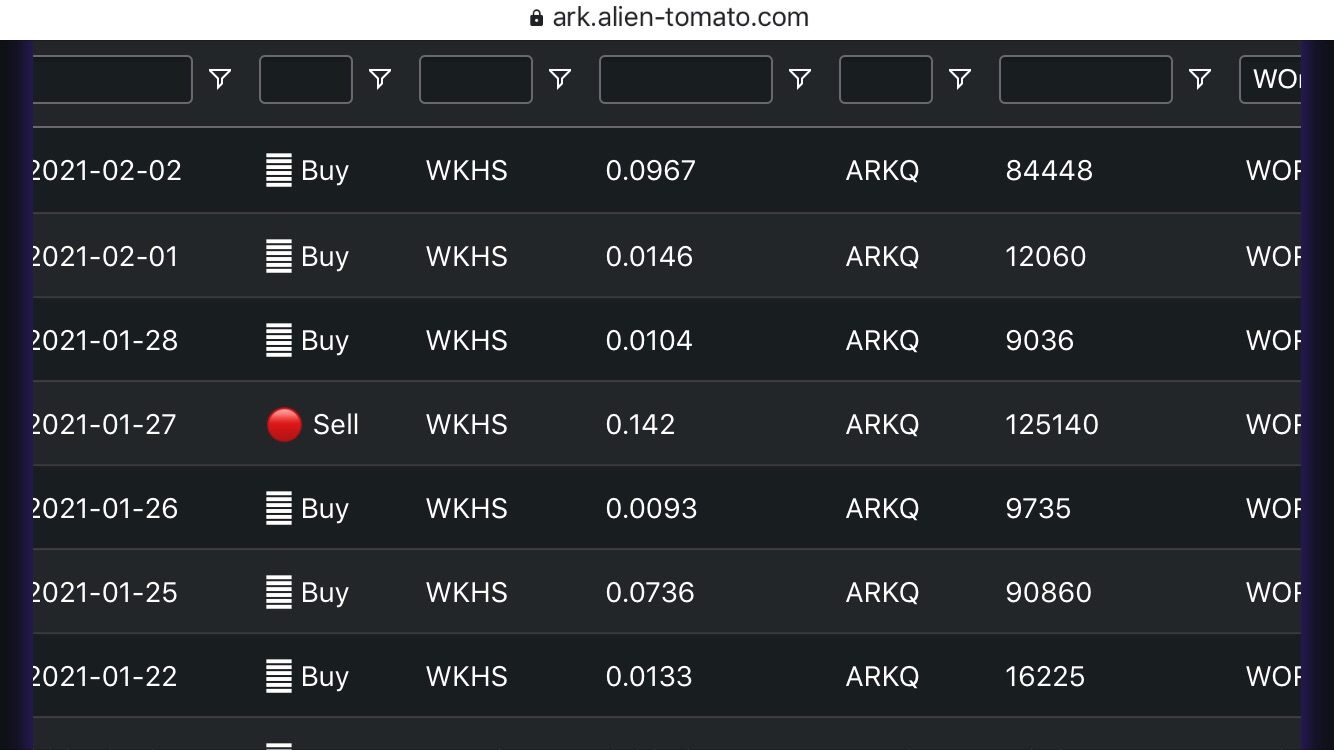Focus the filter input above the WKHS column
This screenshot has width=1334, height=750.
click(475, 79)
